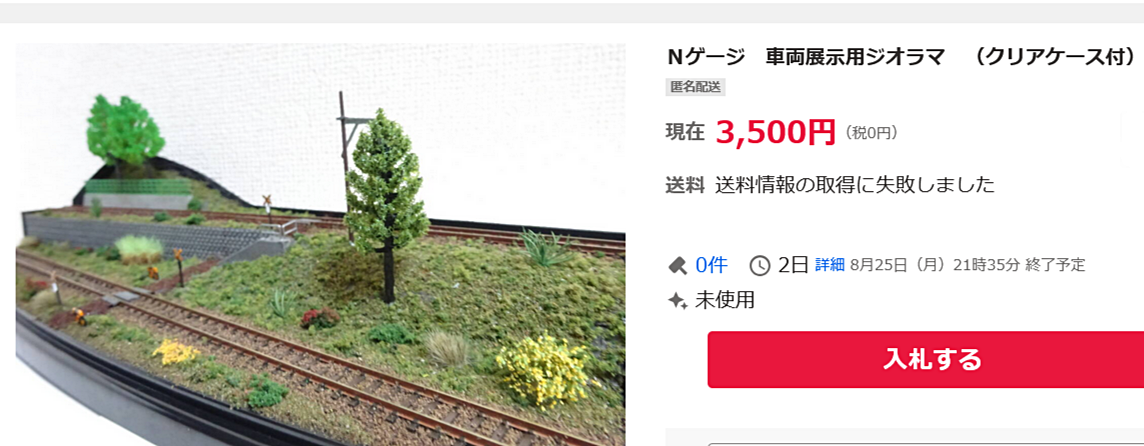Click the (税0円) tax note

[x=871, y=133]
